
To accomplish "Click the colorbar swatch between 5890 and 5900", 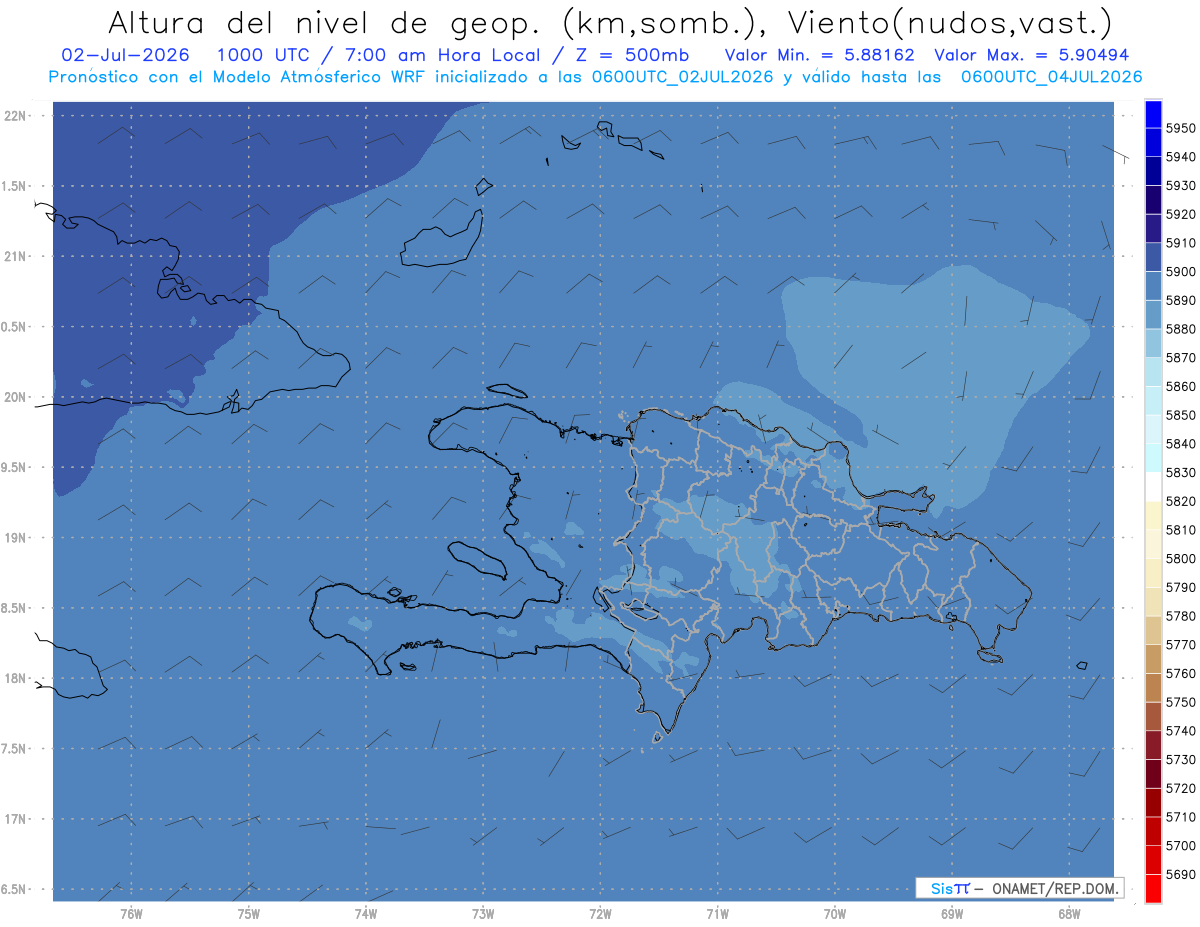I will click(1153, 286).
